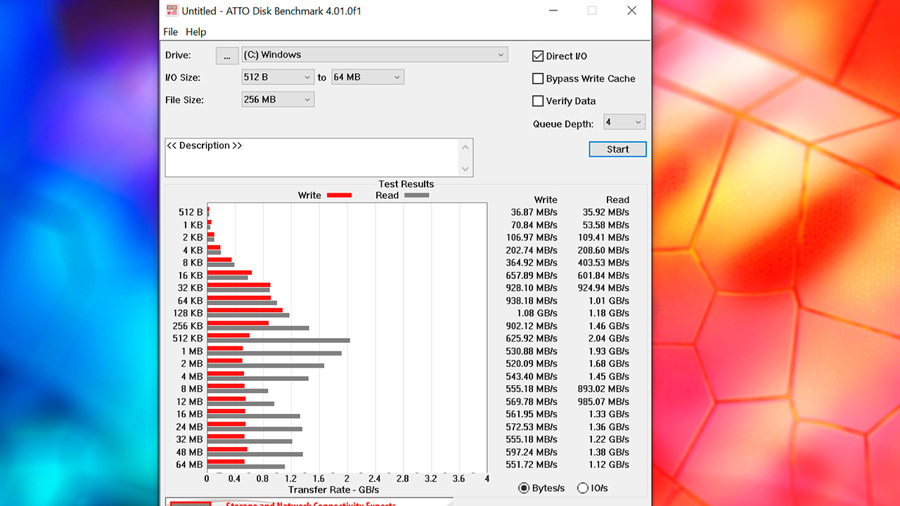This screenshot has width=900, height=506.
Task: Open the maximum I/O Size dropdown 64 MB
Action: click(x=367, y=77)
